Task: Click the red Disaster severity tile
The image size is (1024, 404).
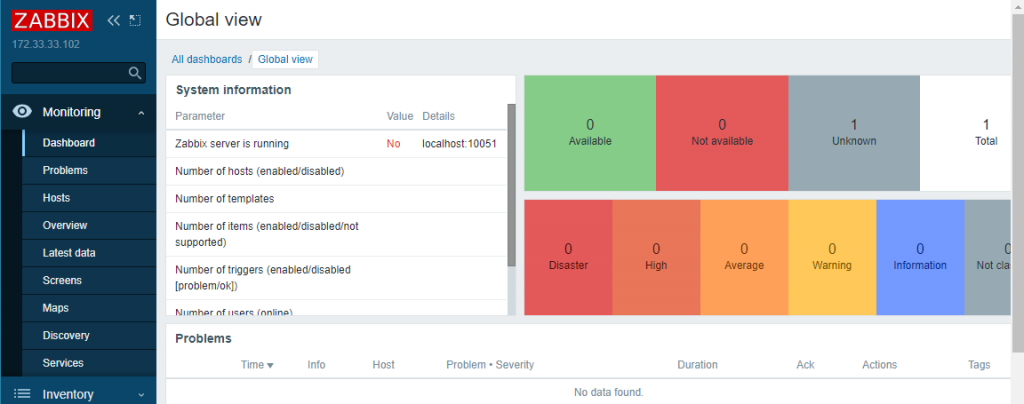Action: click(568, 256)
